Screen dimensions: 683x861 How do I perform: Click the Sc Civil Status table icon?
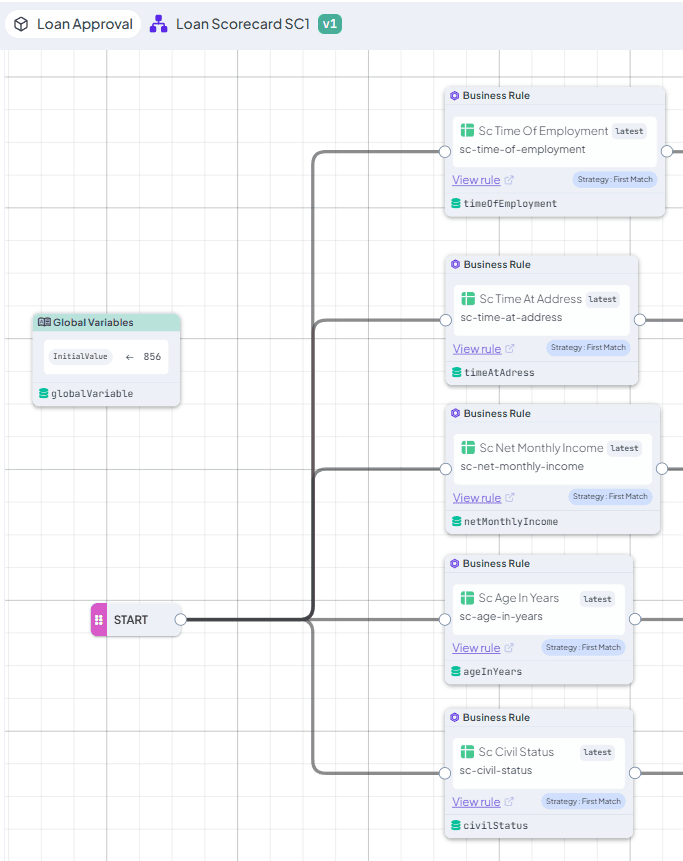467,751
